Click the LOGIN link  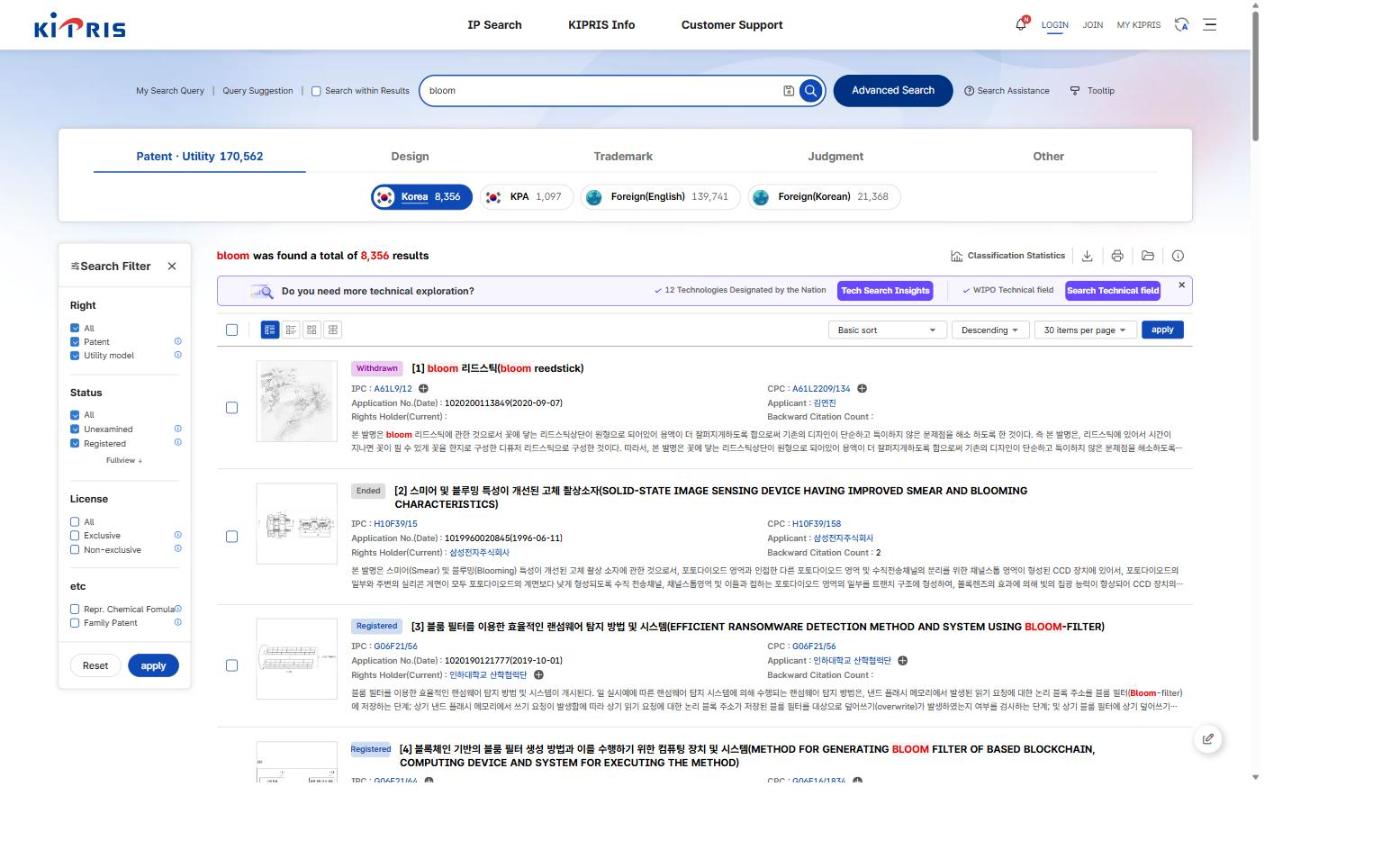1054,25
